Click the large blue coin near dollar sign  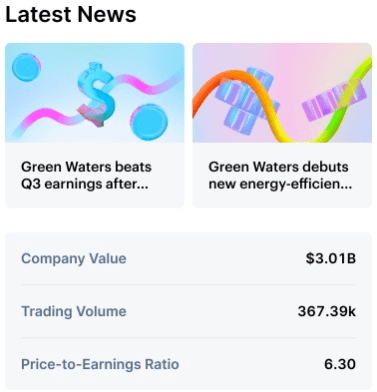point(149,122)
